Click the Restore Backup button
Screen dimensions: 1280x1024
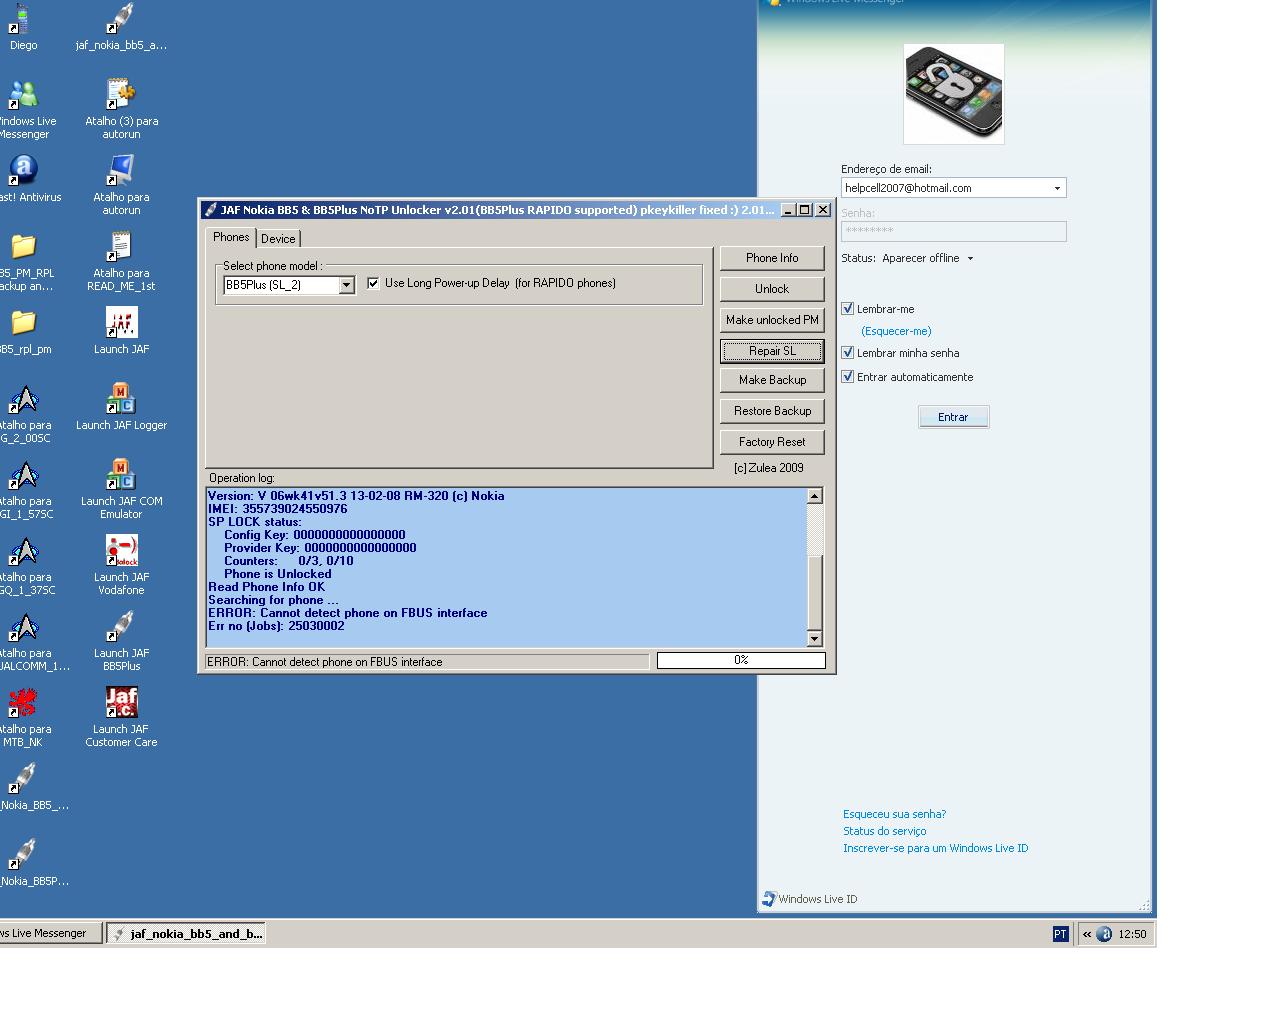772,411
